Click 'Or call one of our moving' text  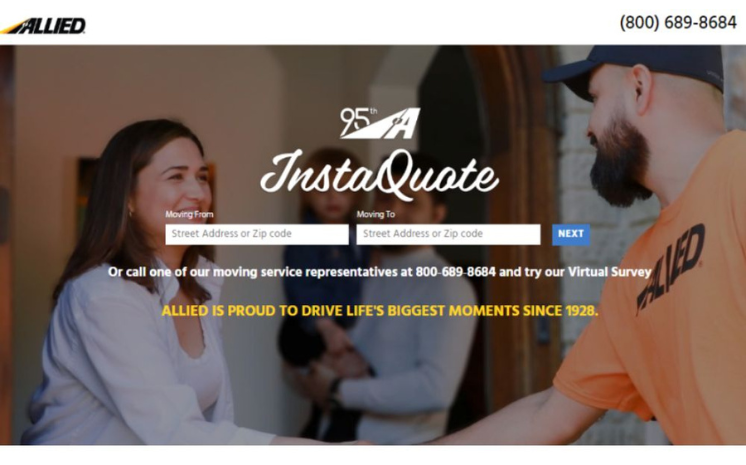tap(183, 272)
